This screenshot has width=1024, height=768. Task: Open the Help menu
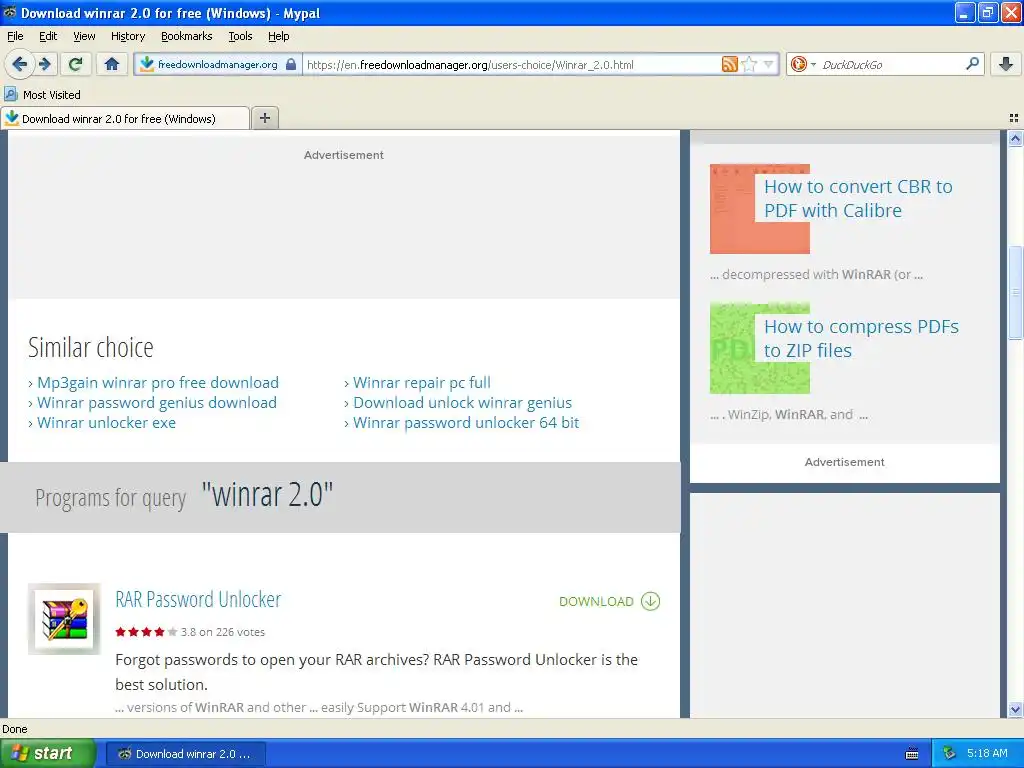pos(278,36)
